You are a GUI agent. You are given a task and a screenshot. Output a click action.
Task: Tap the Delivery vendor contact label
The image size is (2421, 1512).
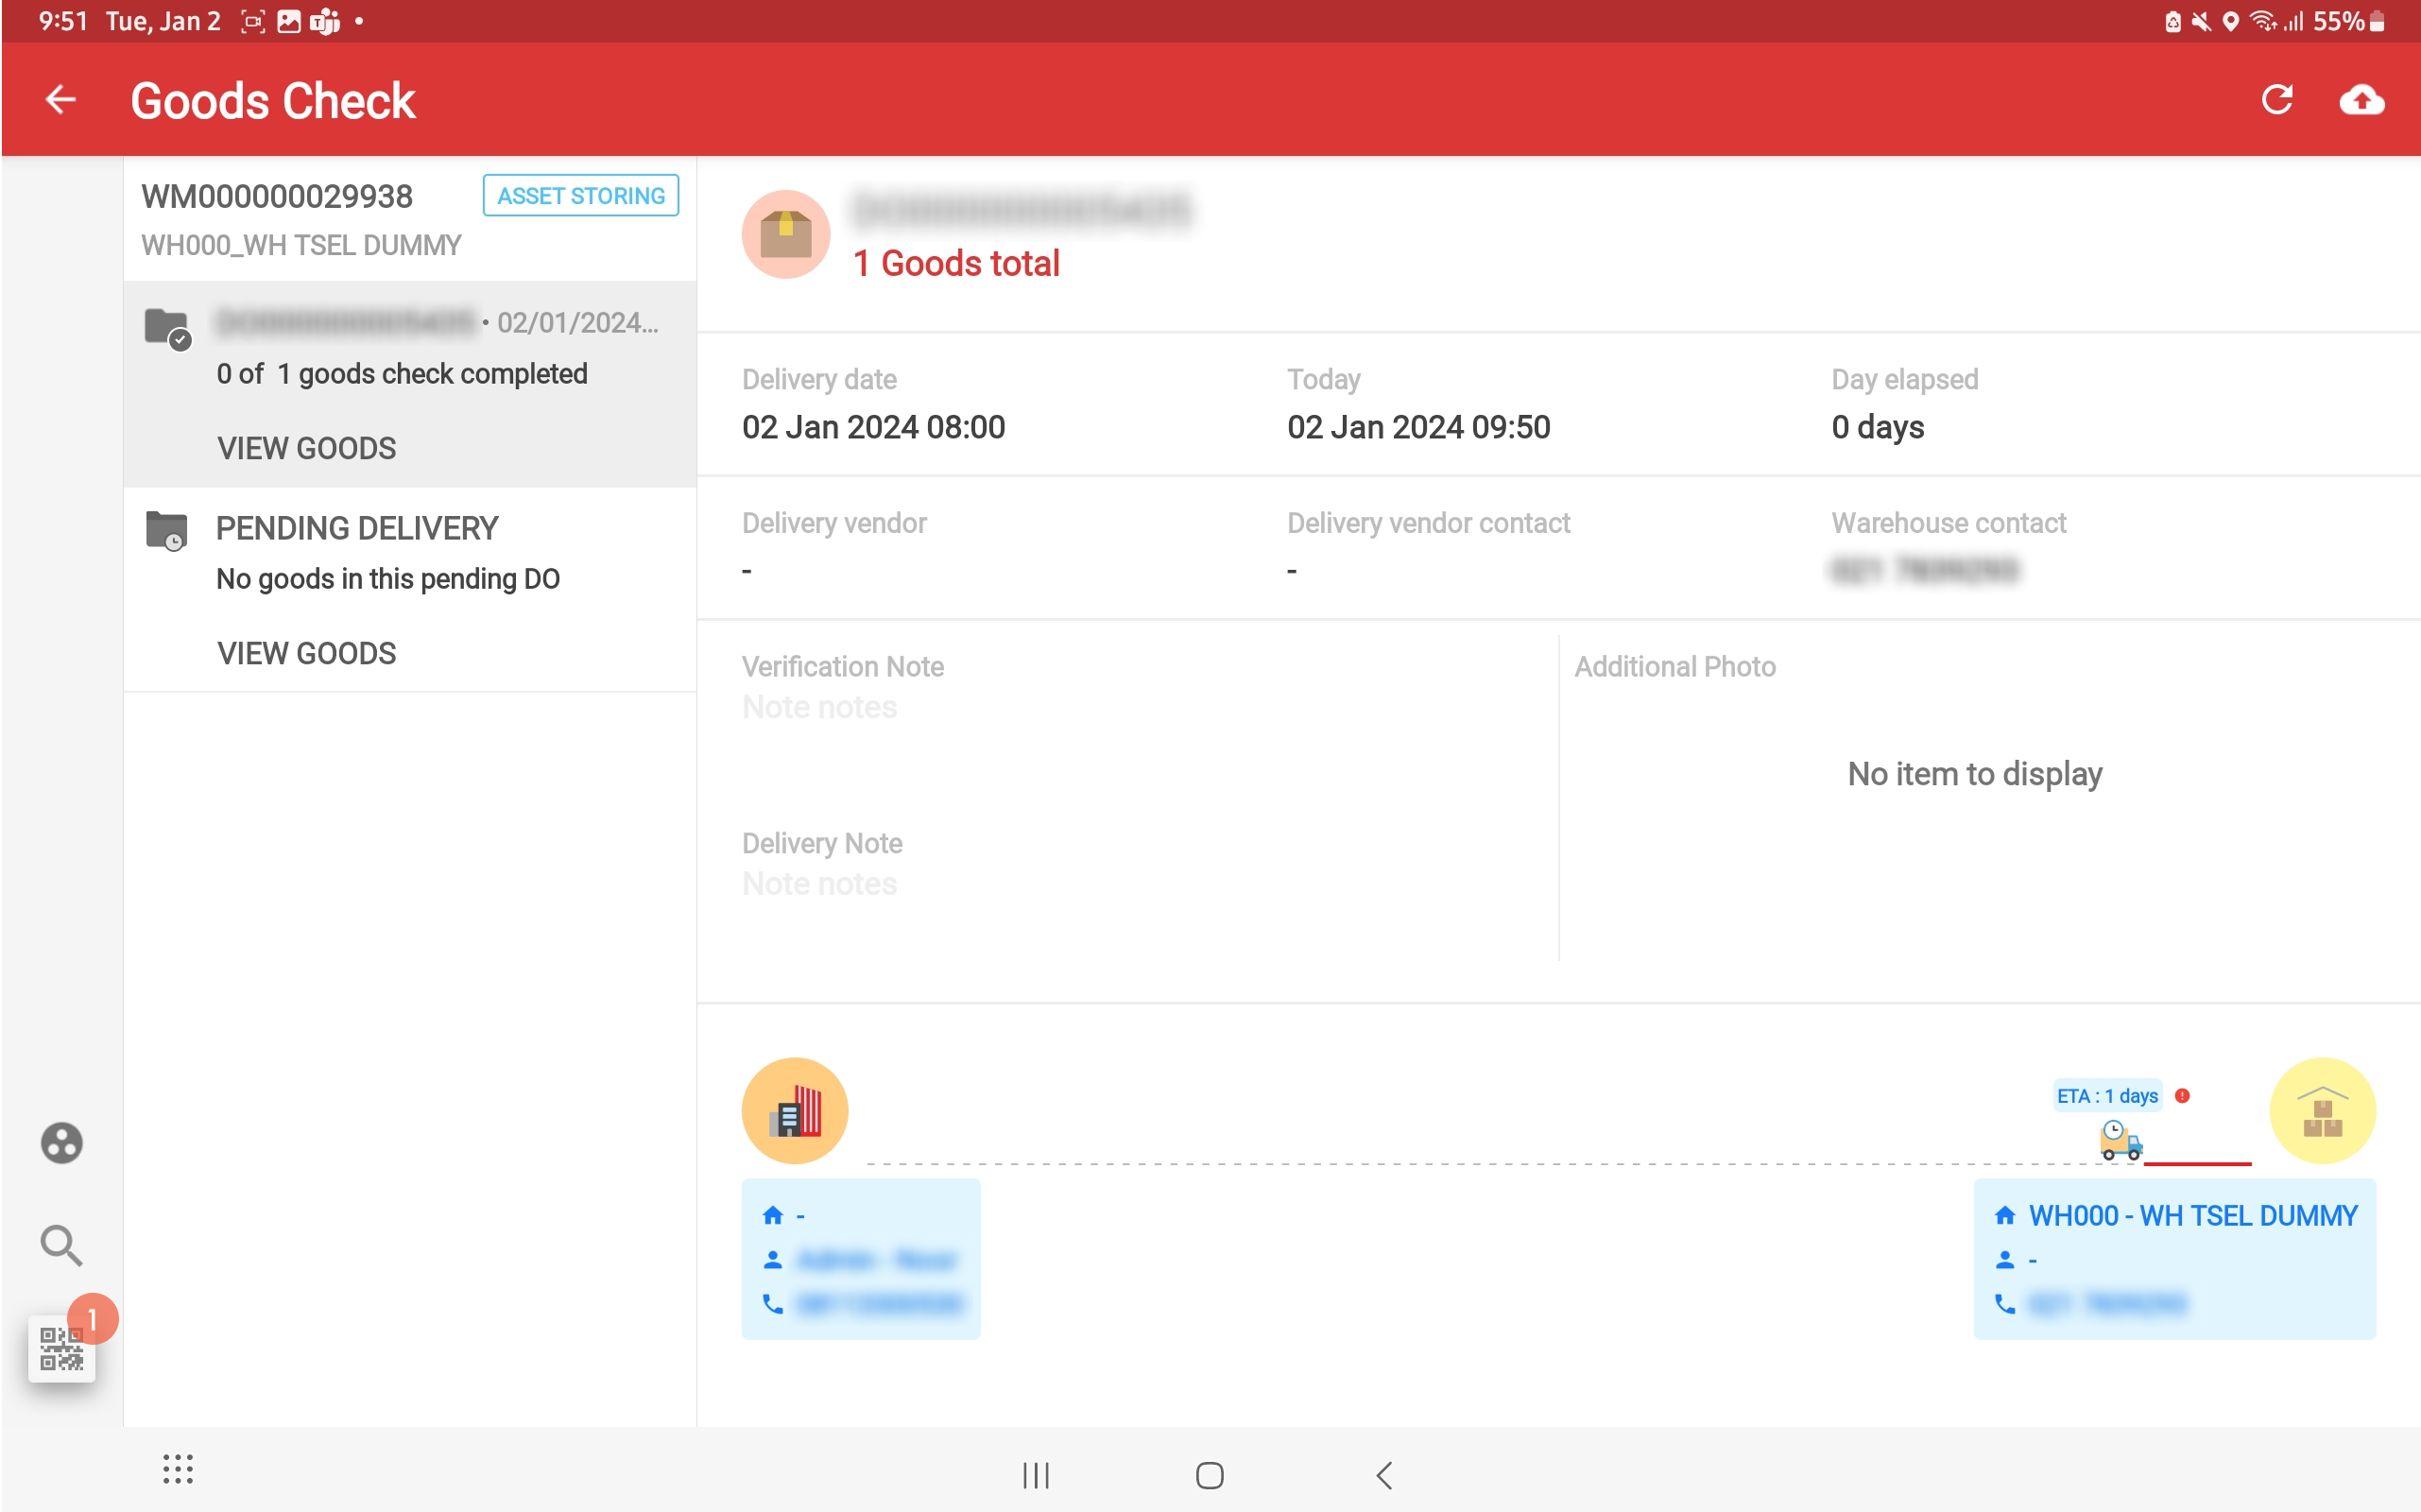pyautogui.click(x=1428, y=523)
